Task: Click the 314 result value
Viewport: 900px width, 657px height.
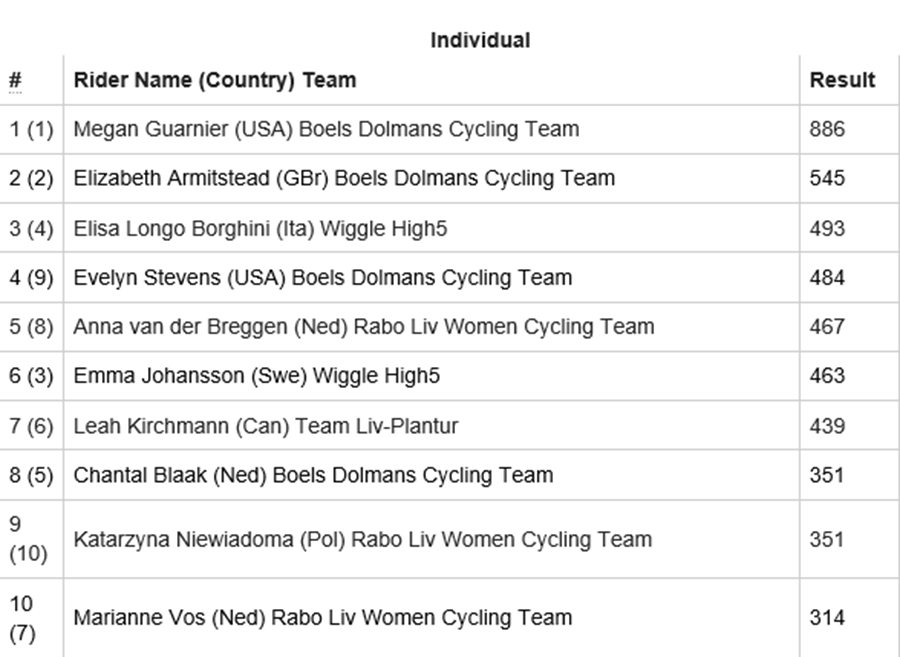Action: click(x=827, y=618)
